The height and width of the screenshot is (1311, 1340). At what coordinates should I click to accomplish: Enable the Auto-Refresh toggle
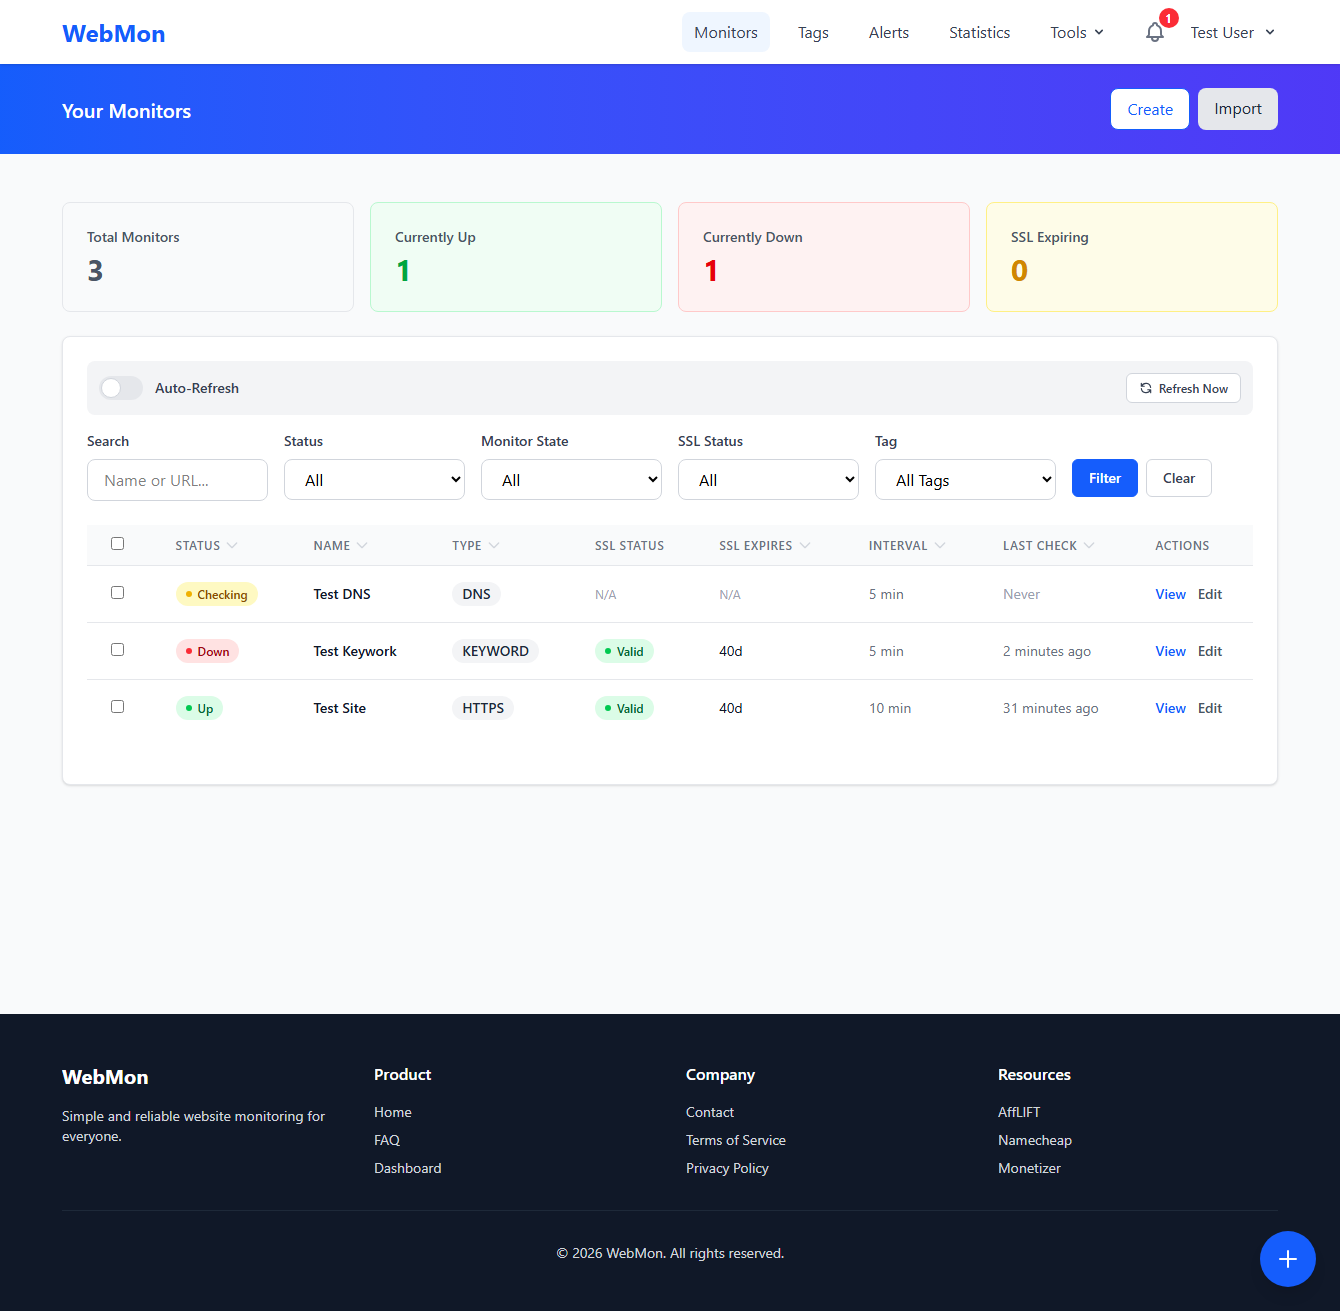[120, 388]
